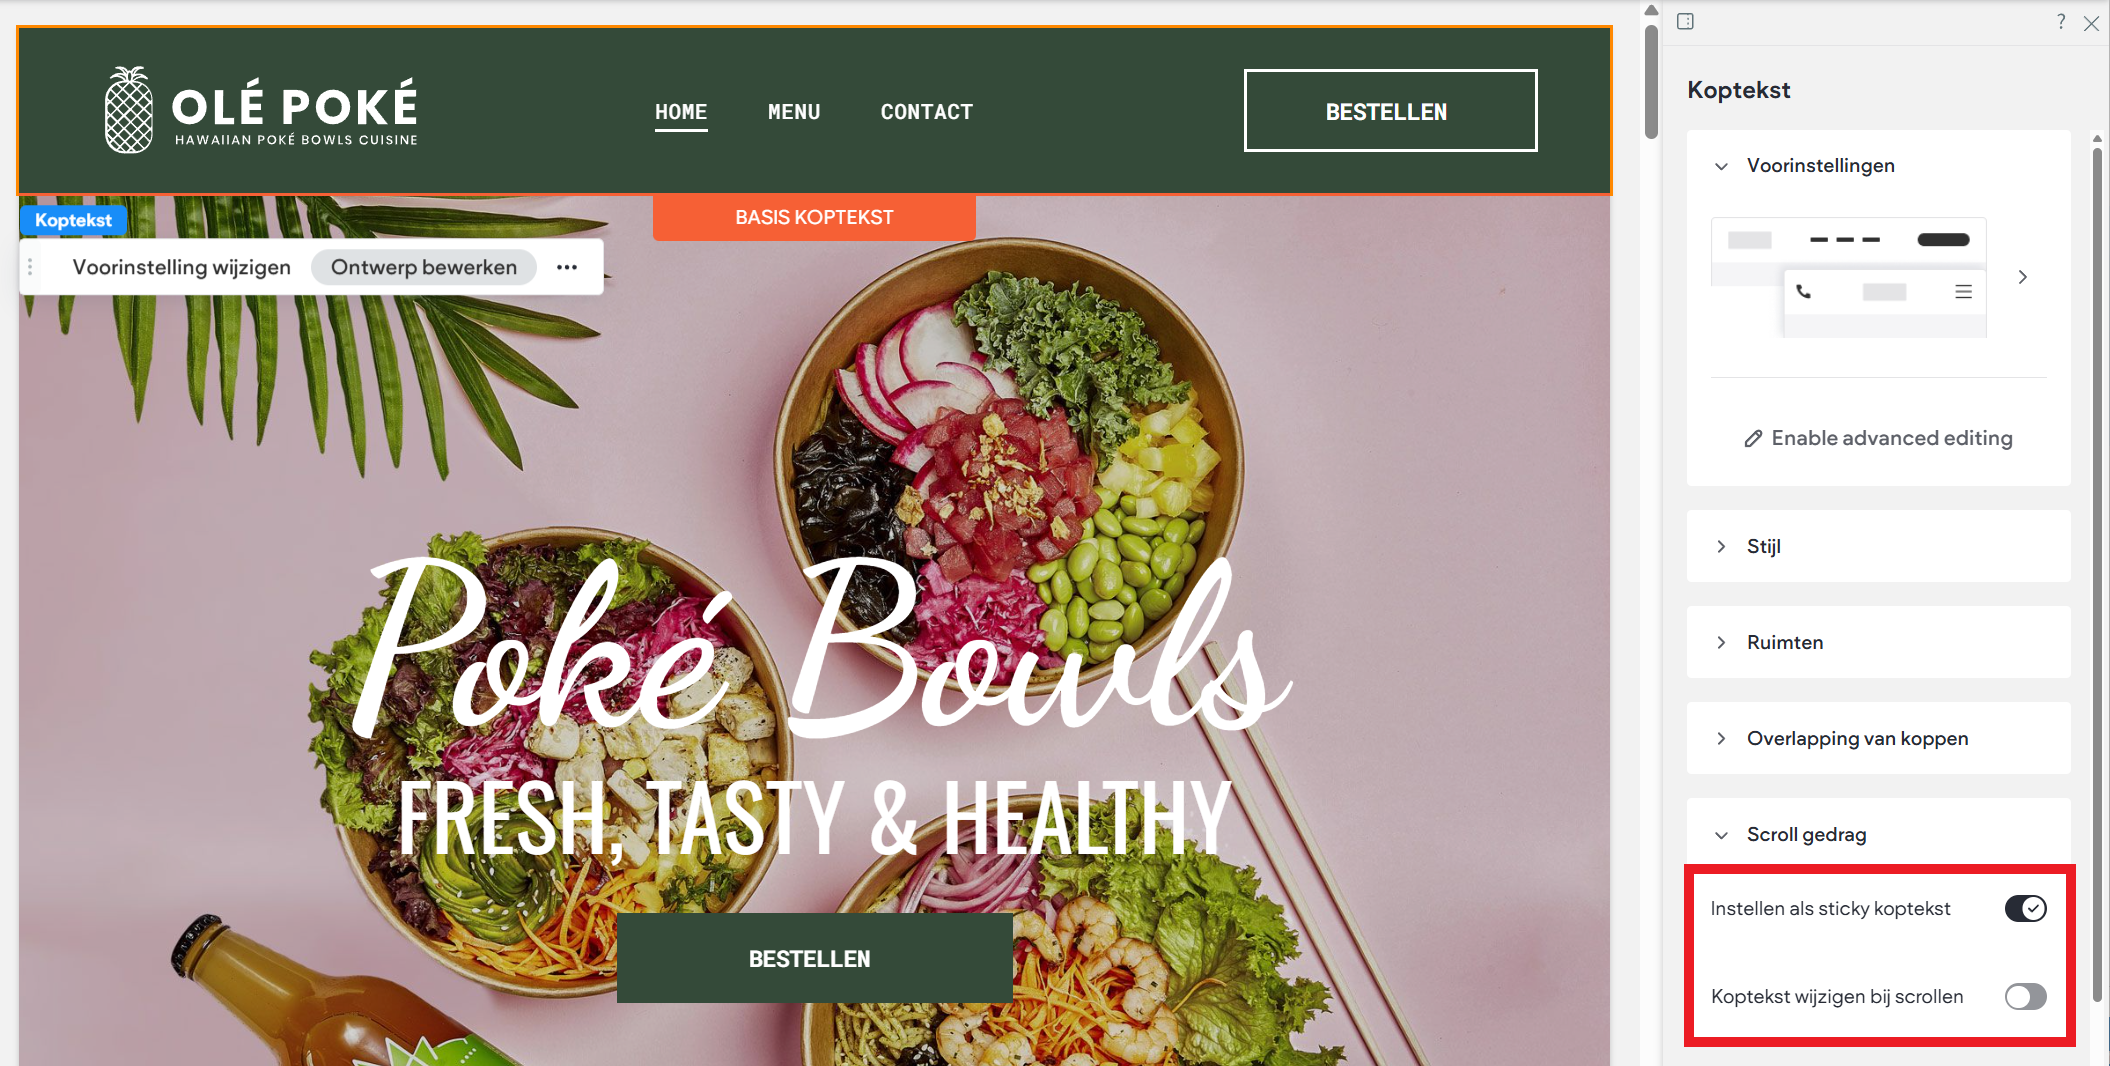Collapse the Voorinstellingen section
The height and width of the screenshot is (1066, 2110).
point(1721,166)
